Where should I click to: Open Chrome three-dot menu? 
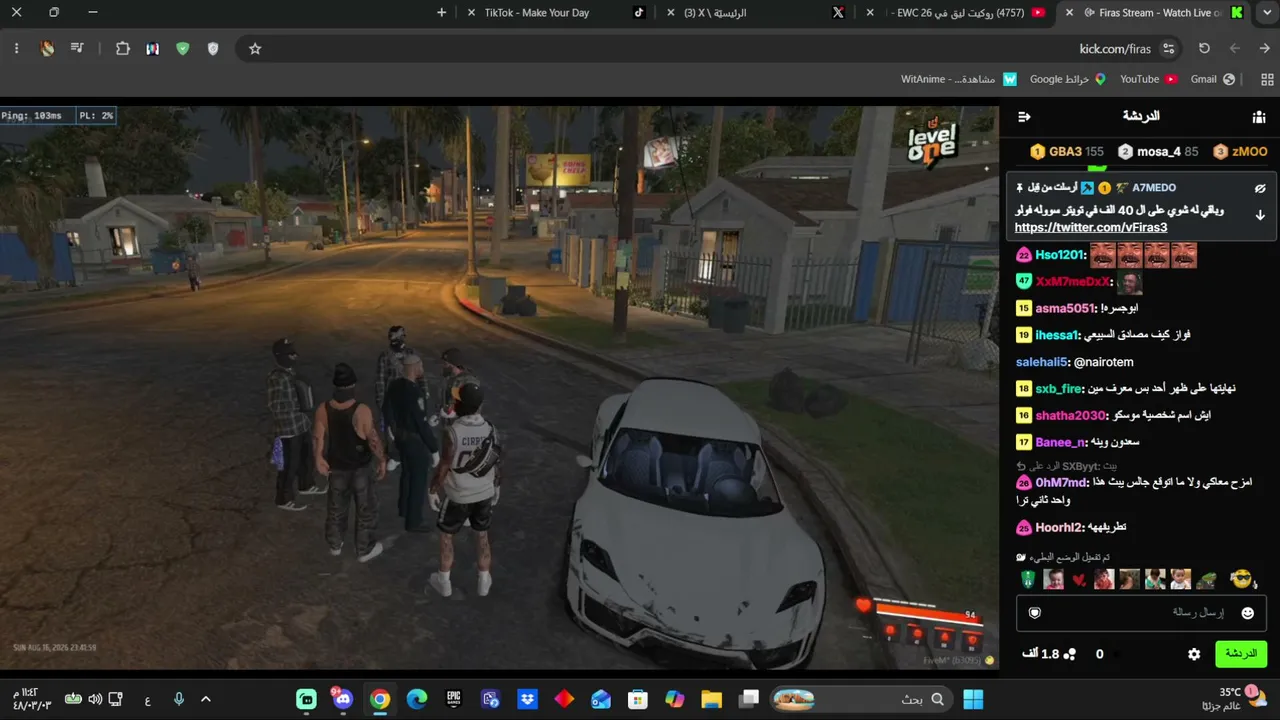[x=16, y=48]
